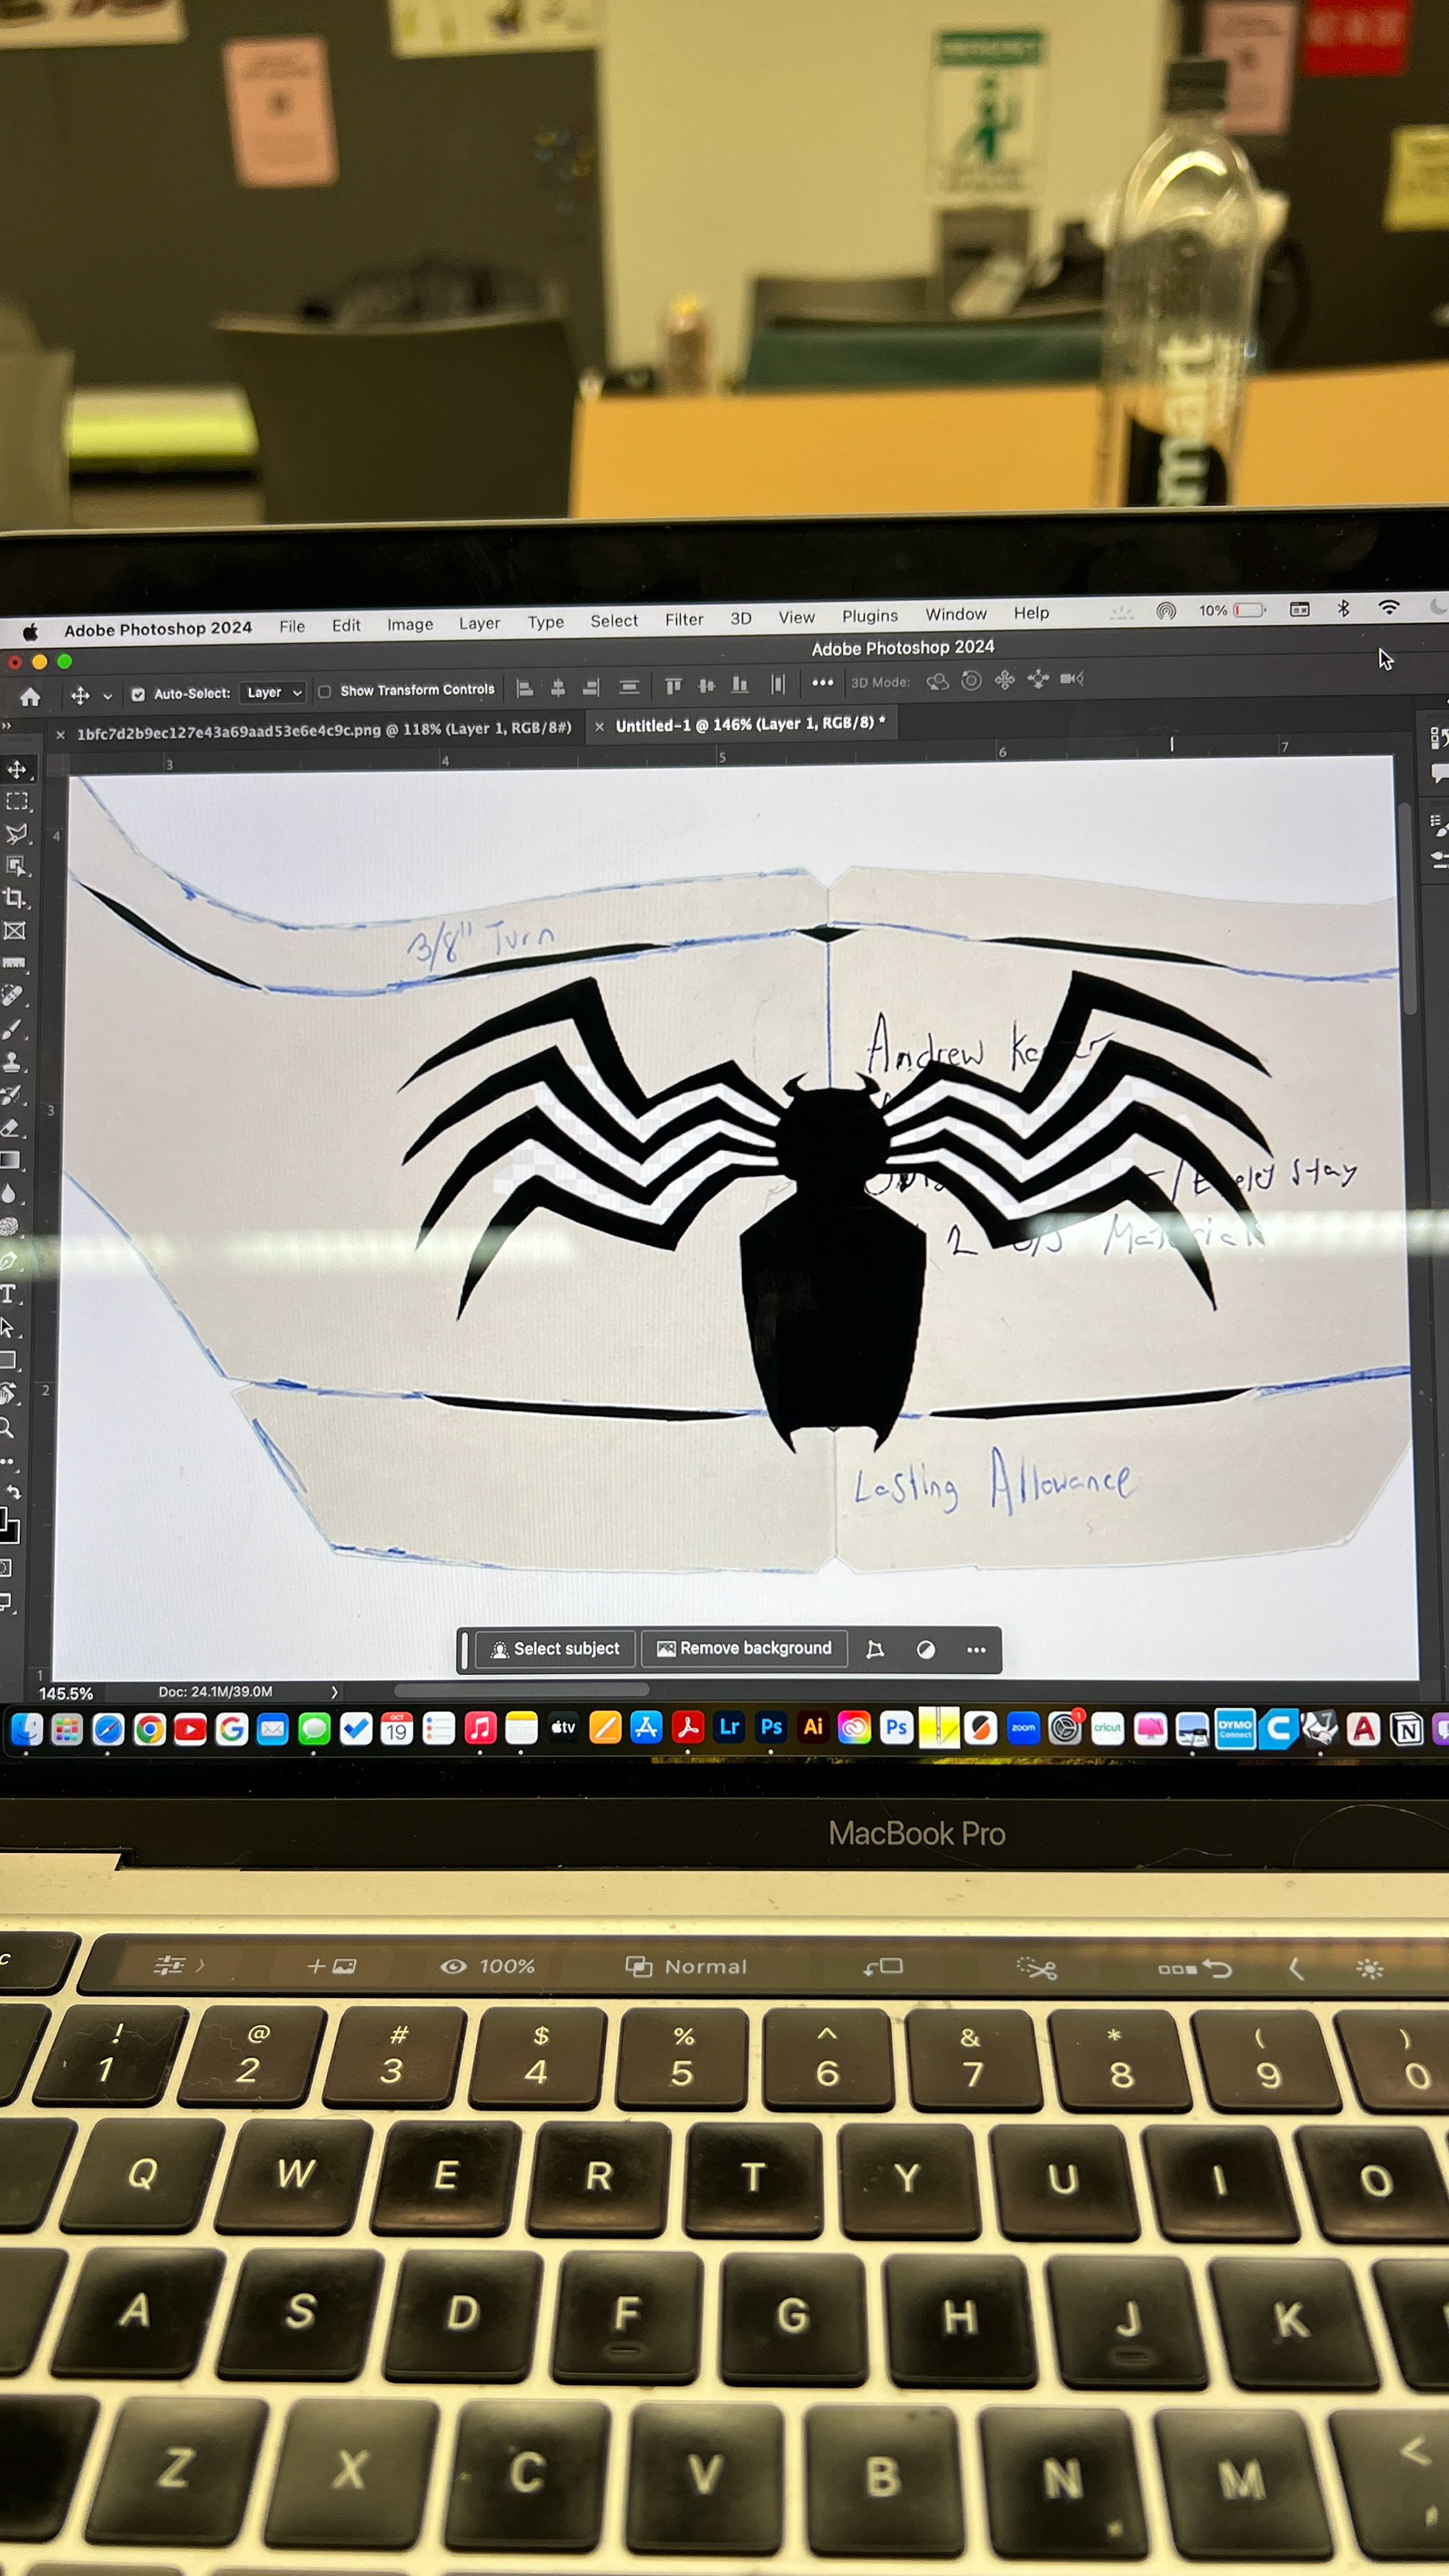The image size is (1449, 2576).
Task: Click the Remove background button
Action: (x=744, y=1648)
